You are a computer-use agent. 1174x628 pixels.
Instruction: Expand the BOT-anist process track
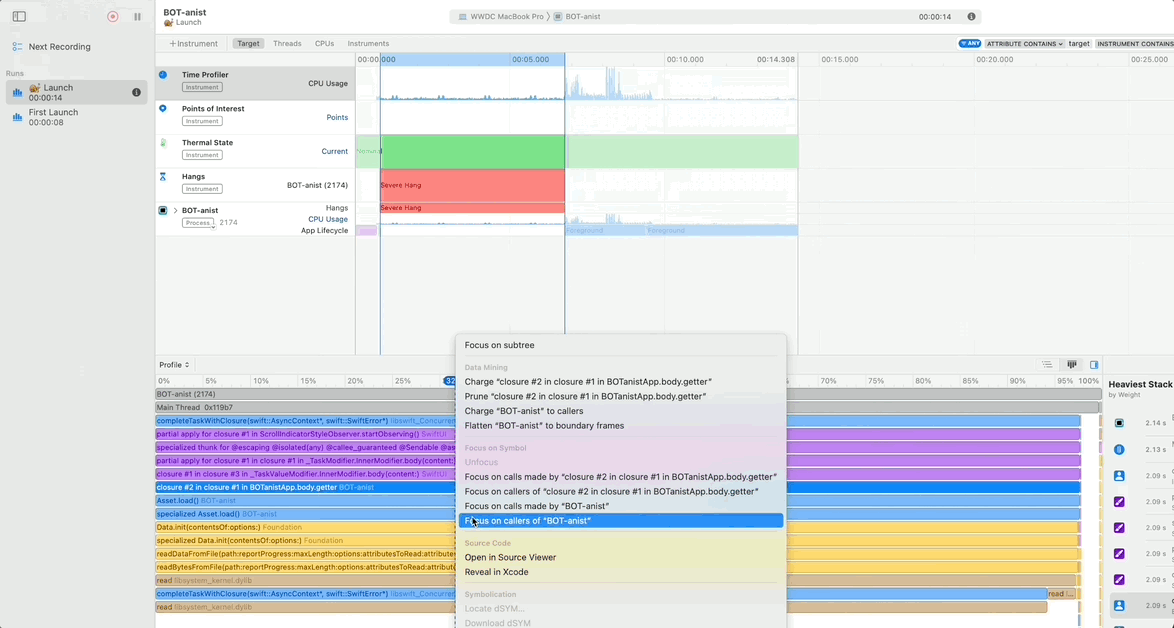175,210
